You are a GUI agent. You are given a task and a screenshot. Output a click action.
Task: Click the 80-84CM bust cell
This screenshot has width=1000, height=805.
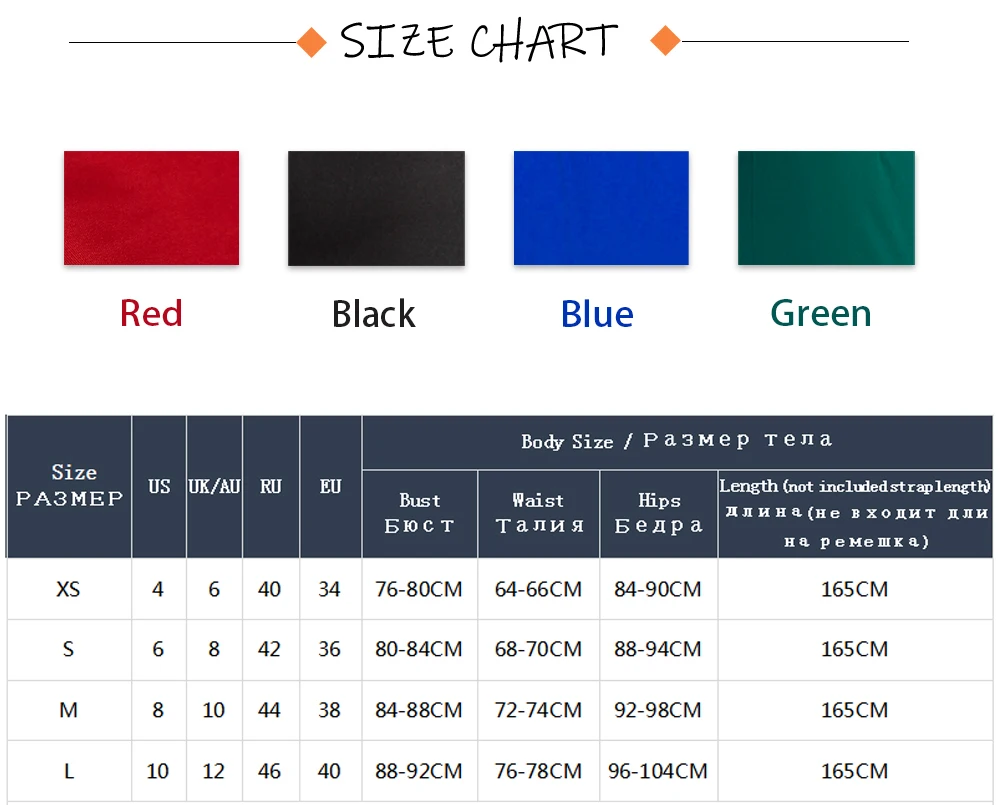(x=419, y=649)
